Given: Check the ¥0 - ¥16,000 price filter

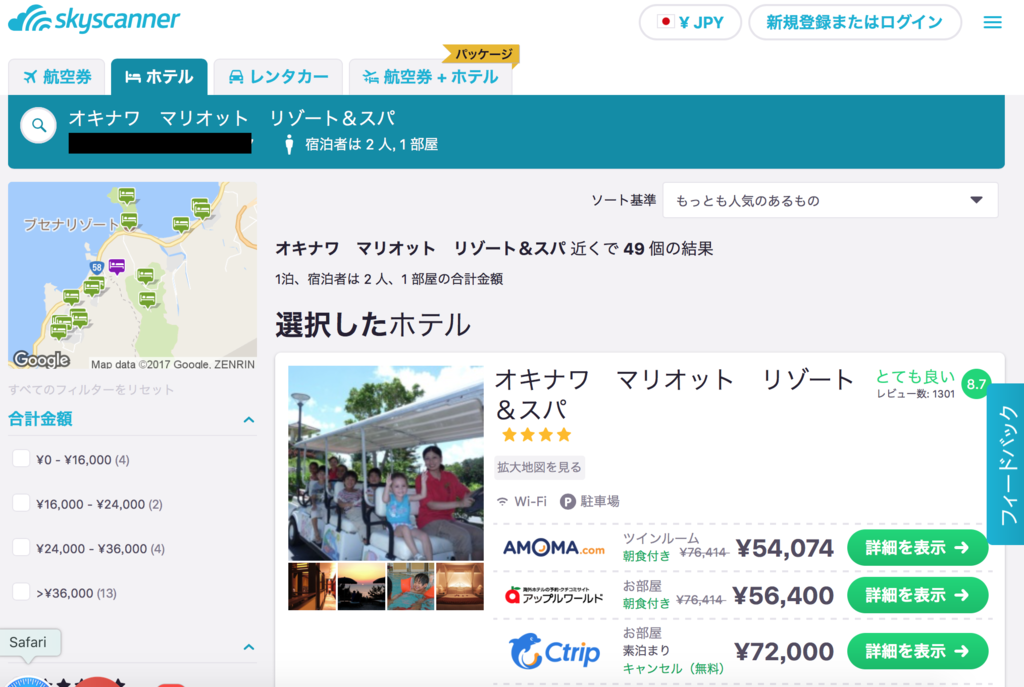Looking at the screenshot, I should 21,459.
